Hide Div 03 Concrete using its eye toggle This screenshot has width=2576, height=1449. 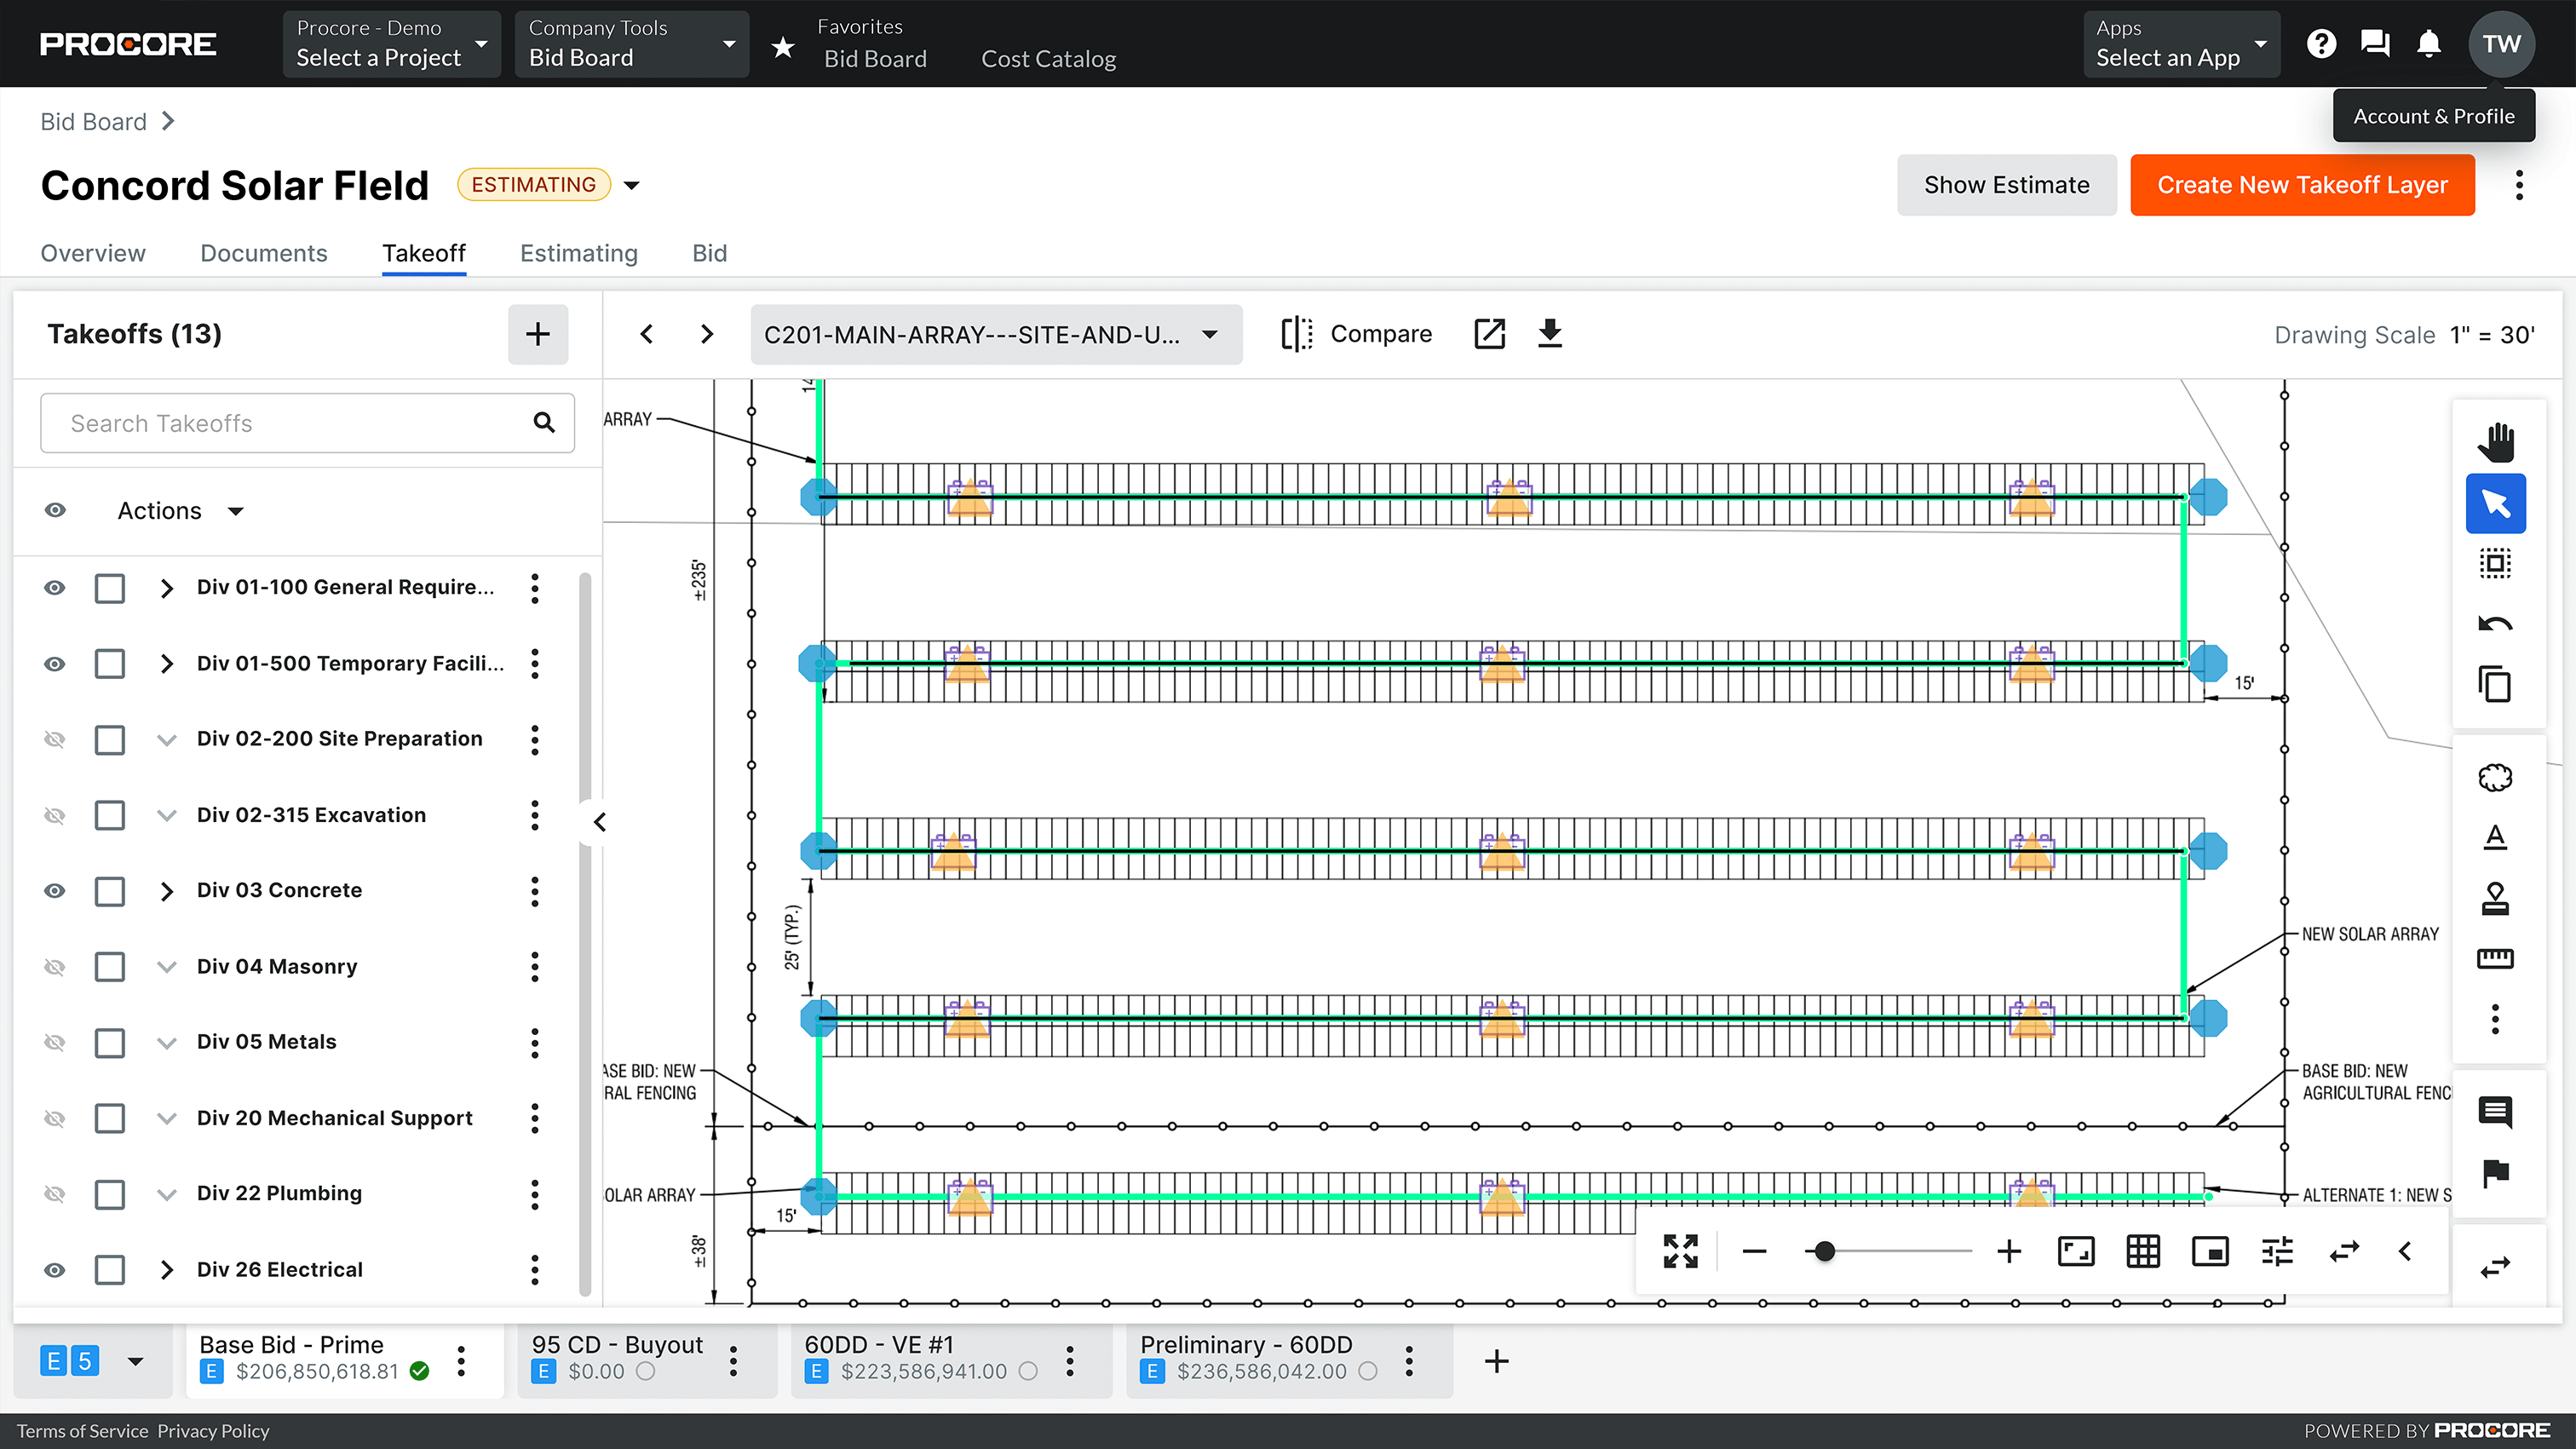point(55,891)
